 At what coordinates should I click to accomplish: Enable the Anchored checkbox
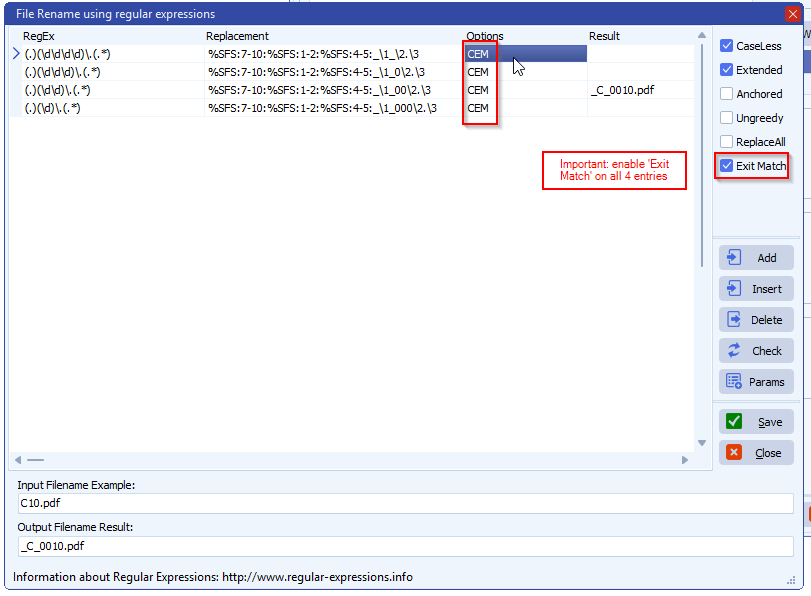pos(726,94)
